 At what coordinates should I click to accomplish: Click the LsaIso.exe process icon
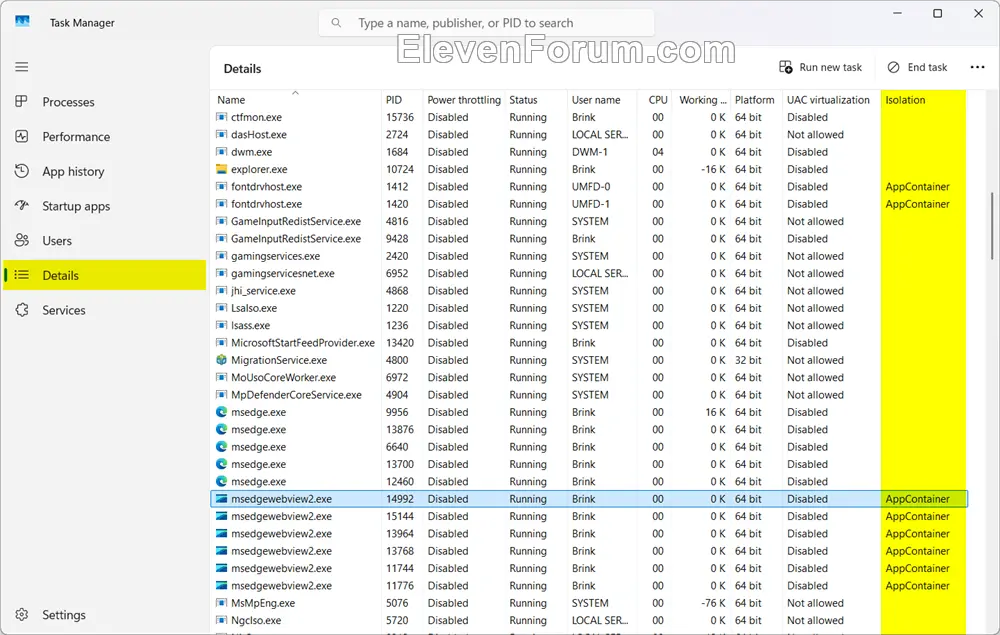[x=221, y=307]
